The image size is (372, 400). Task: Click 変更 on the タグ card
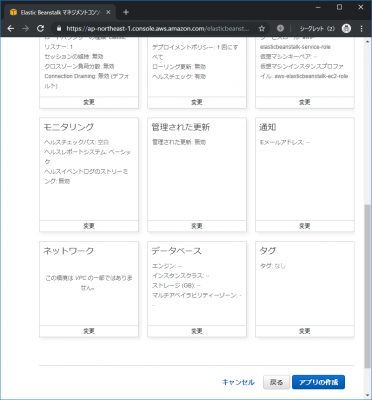(305, 331)
